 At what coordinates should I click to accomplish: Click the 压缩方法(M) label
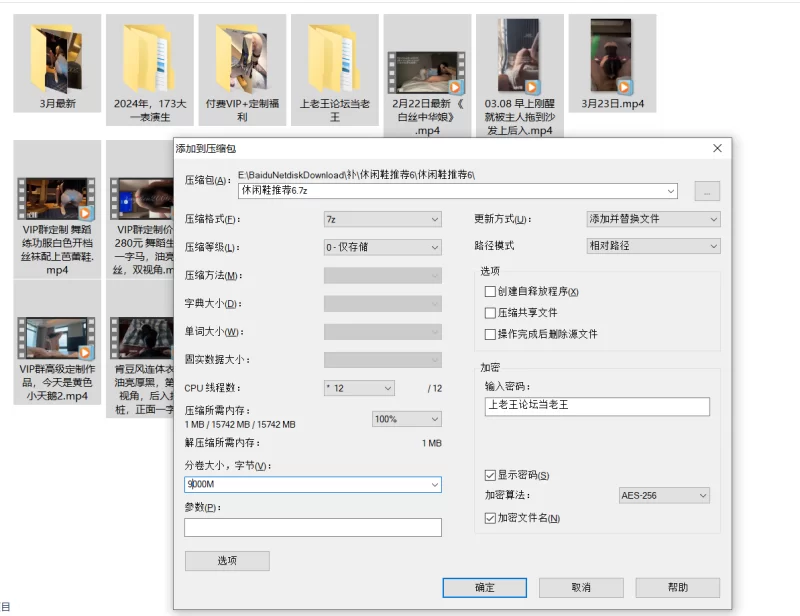click(x=213, y=276)
